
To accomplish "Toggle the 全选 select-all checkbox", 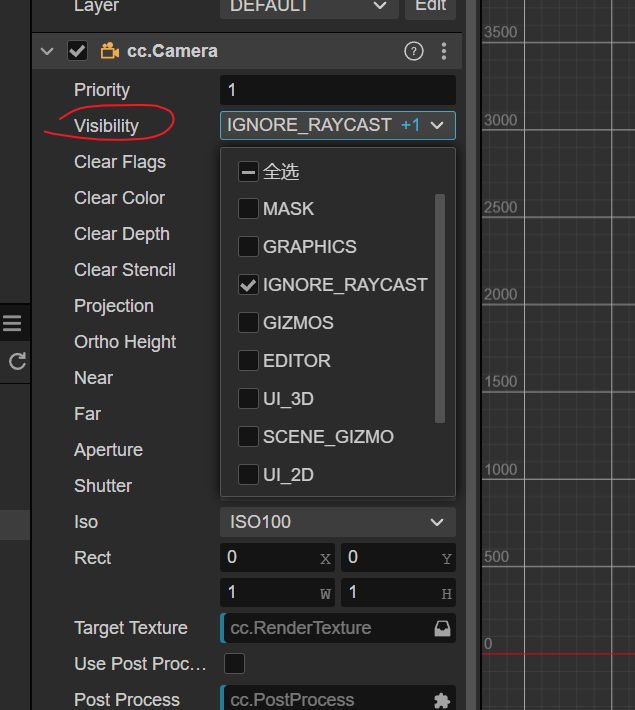I will coord(248,172).
